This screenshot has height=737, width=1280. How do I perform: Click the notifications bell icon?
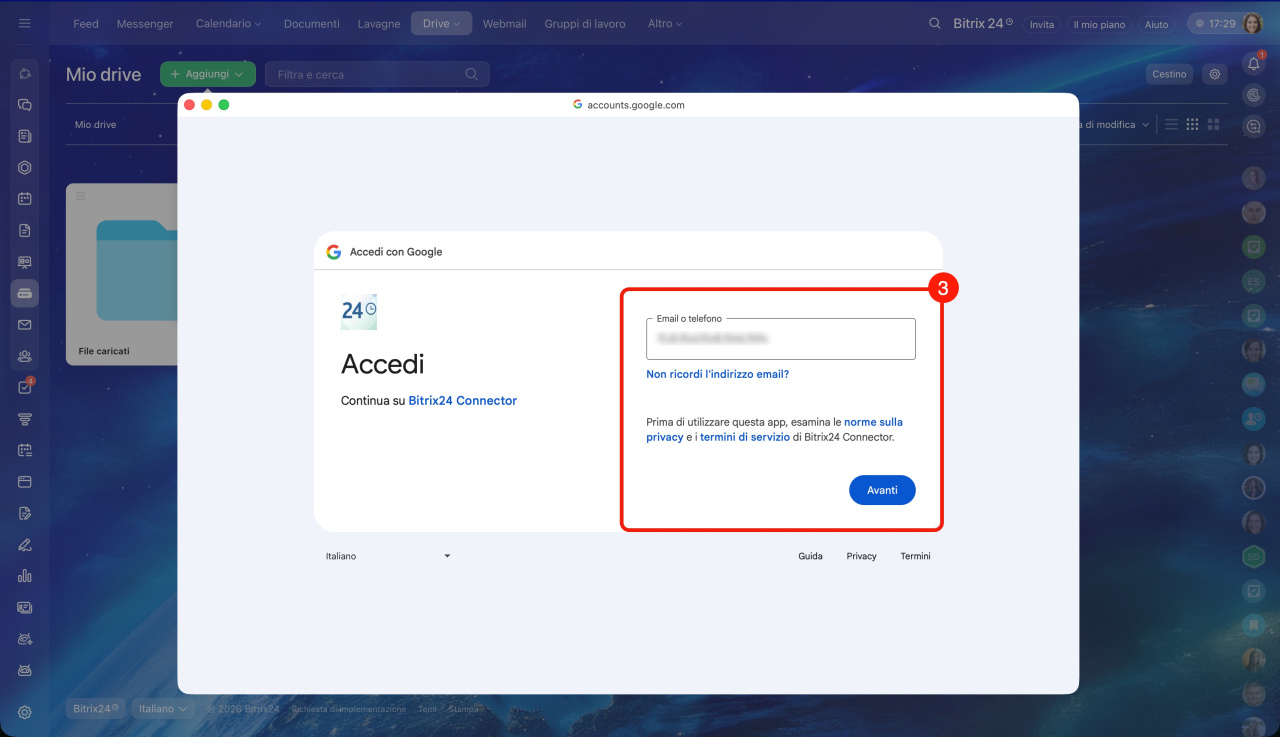pos(1253,64)
